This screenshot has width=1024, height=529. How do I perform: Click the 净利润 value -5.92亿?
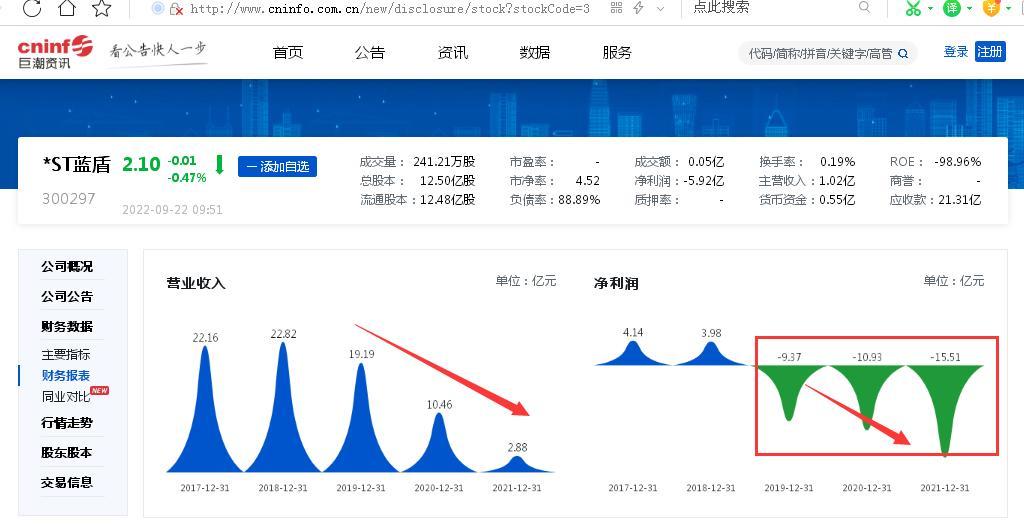coord(704,181)
